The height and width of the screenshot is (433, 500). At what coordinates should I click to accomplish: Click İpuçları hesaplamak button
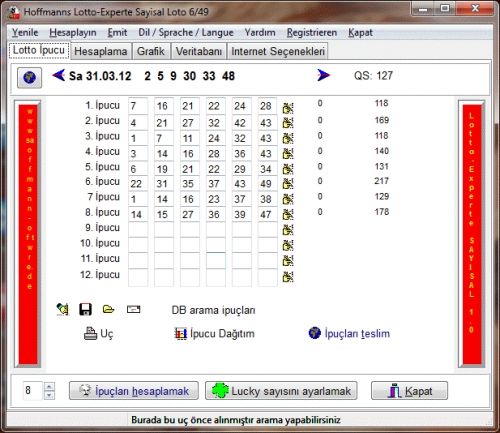[x=134, y=391]
